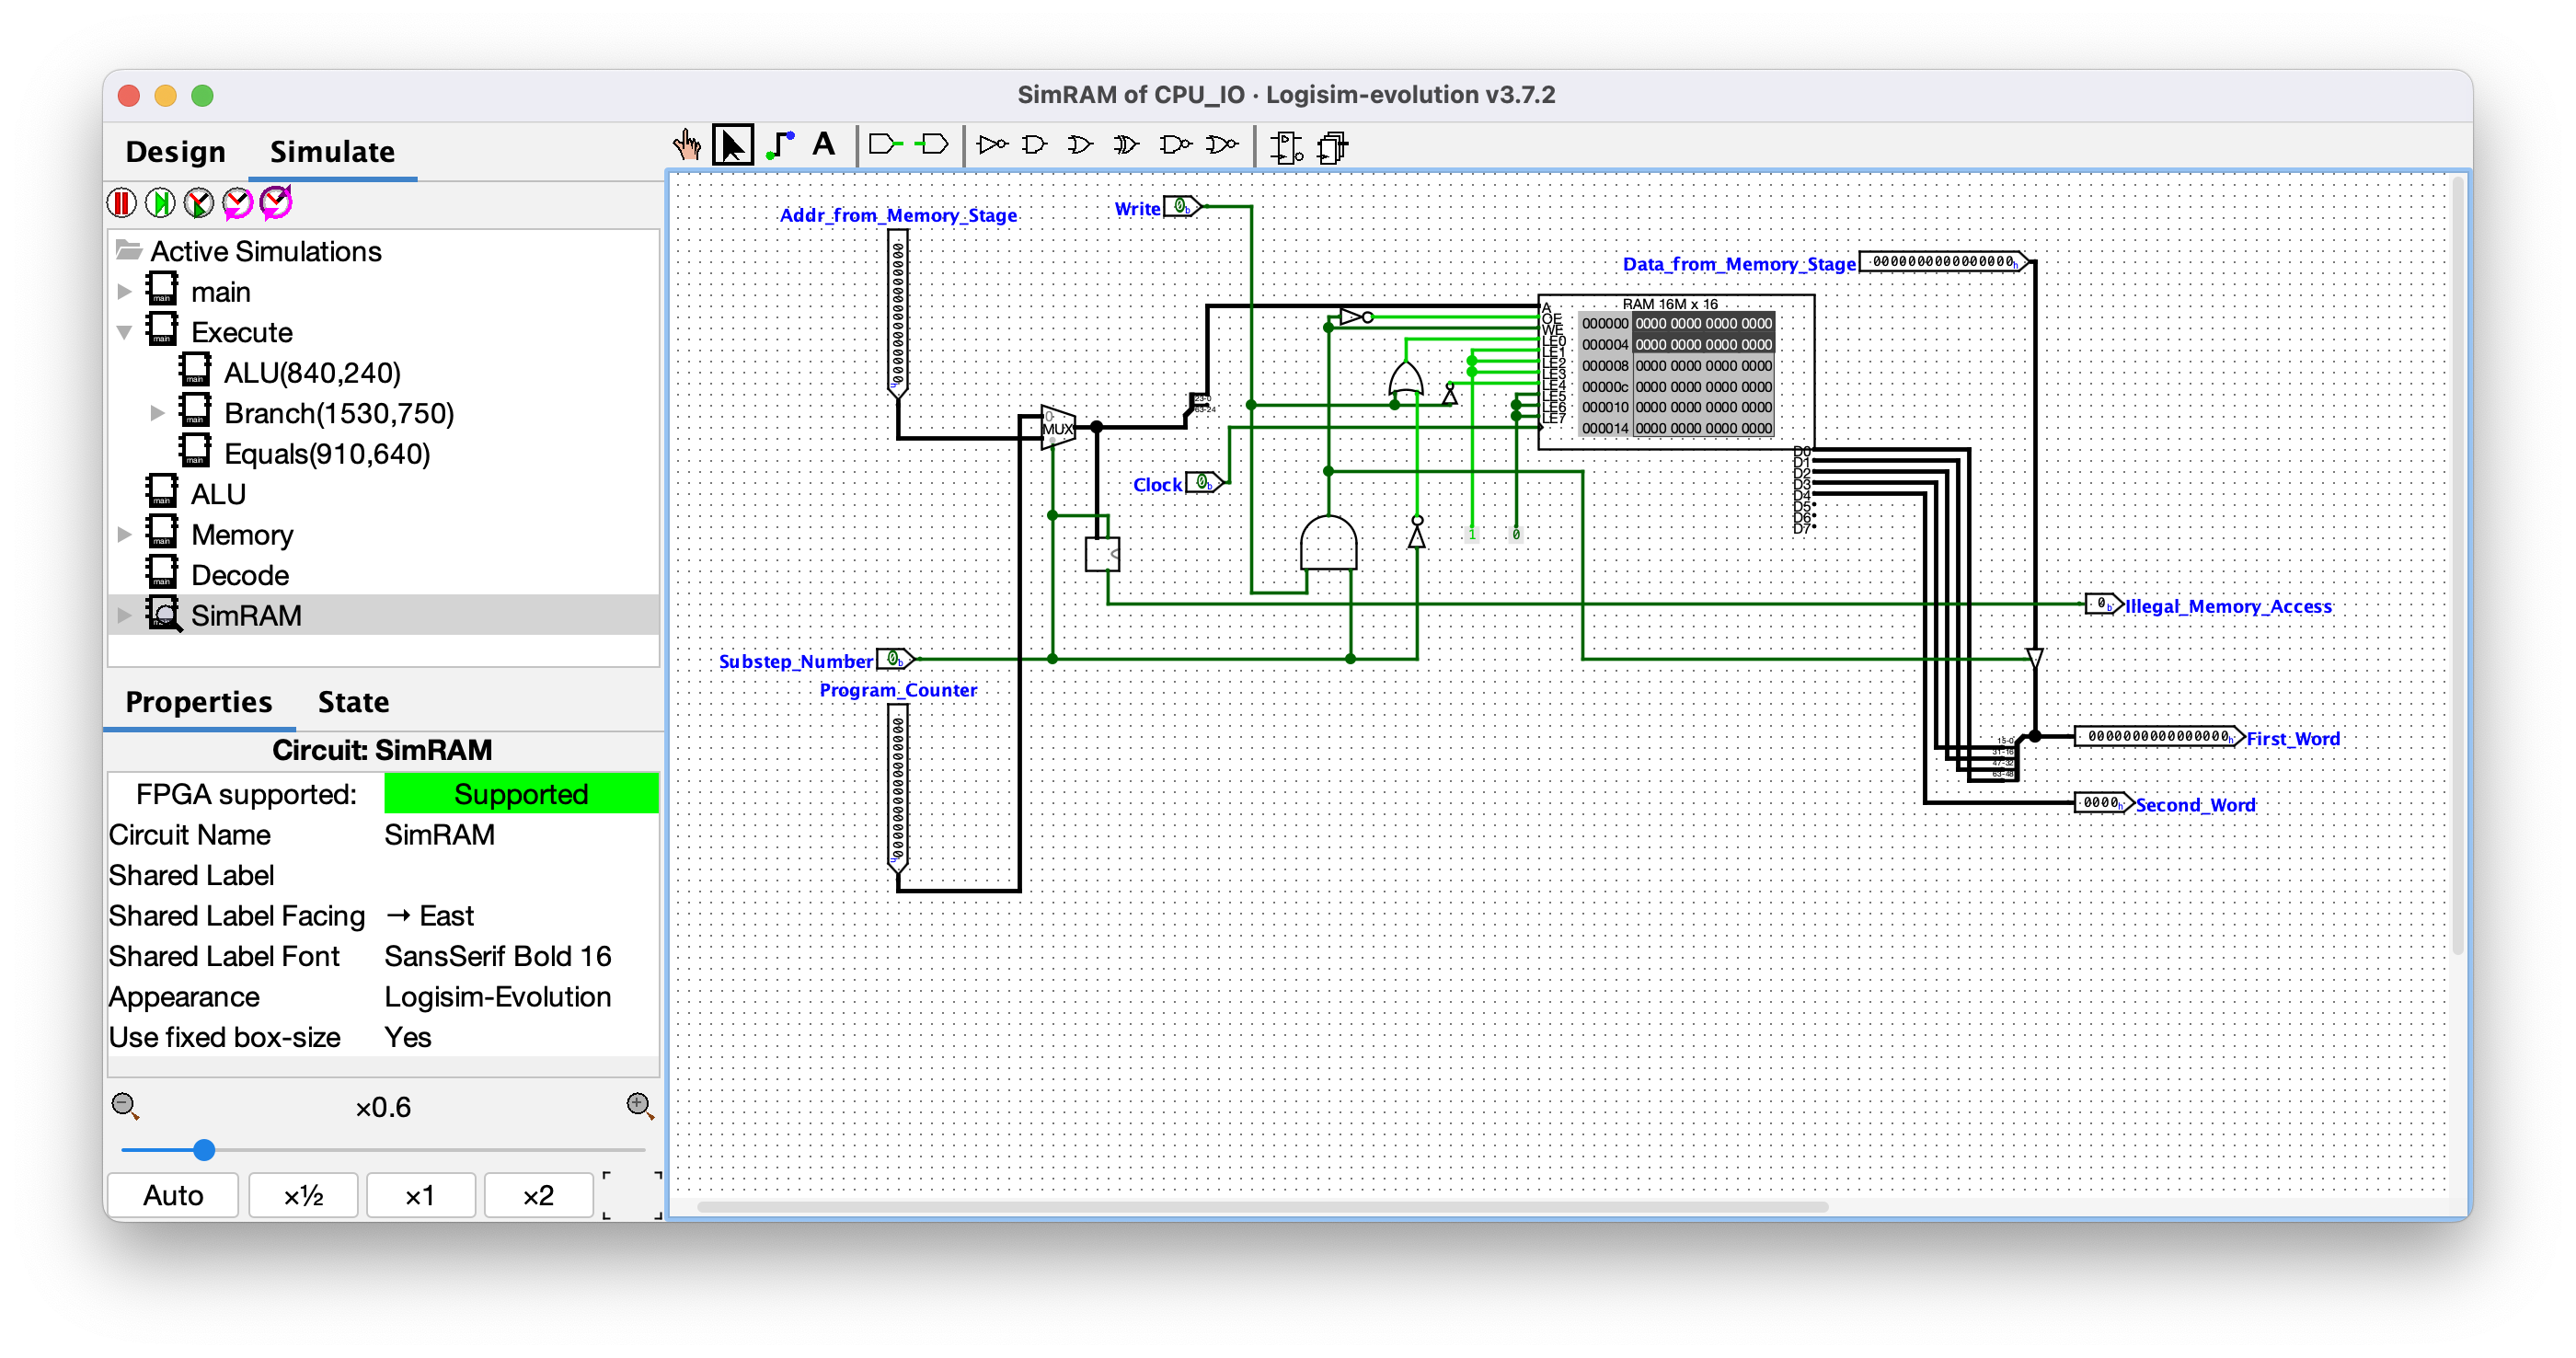The width and height of the screenshot is (2576, 1358).
Task: Pick the XOR gate tool
Action: [1127, 146]
